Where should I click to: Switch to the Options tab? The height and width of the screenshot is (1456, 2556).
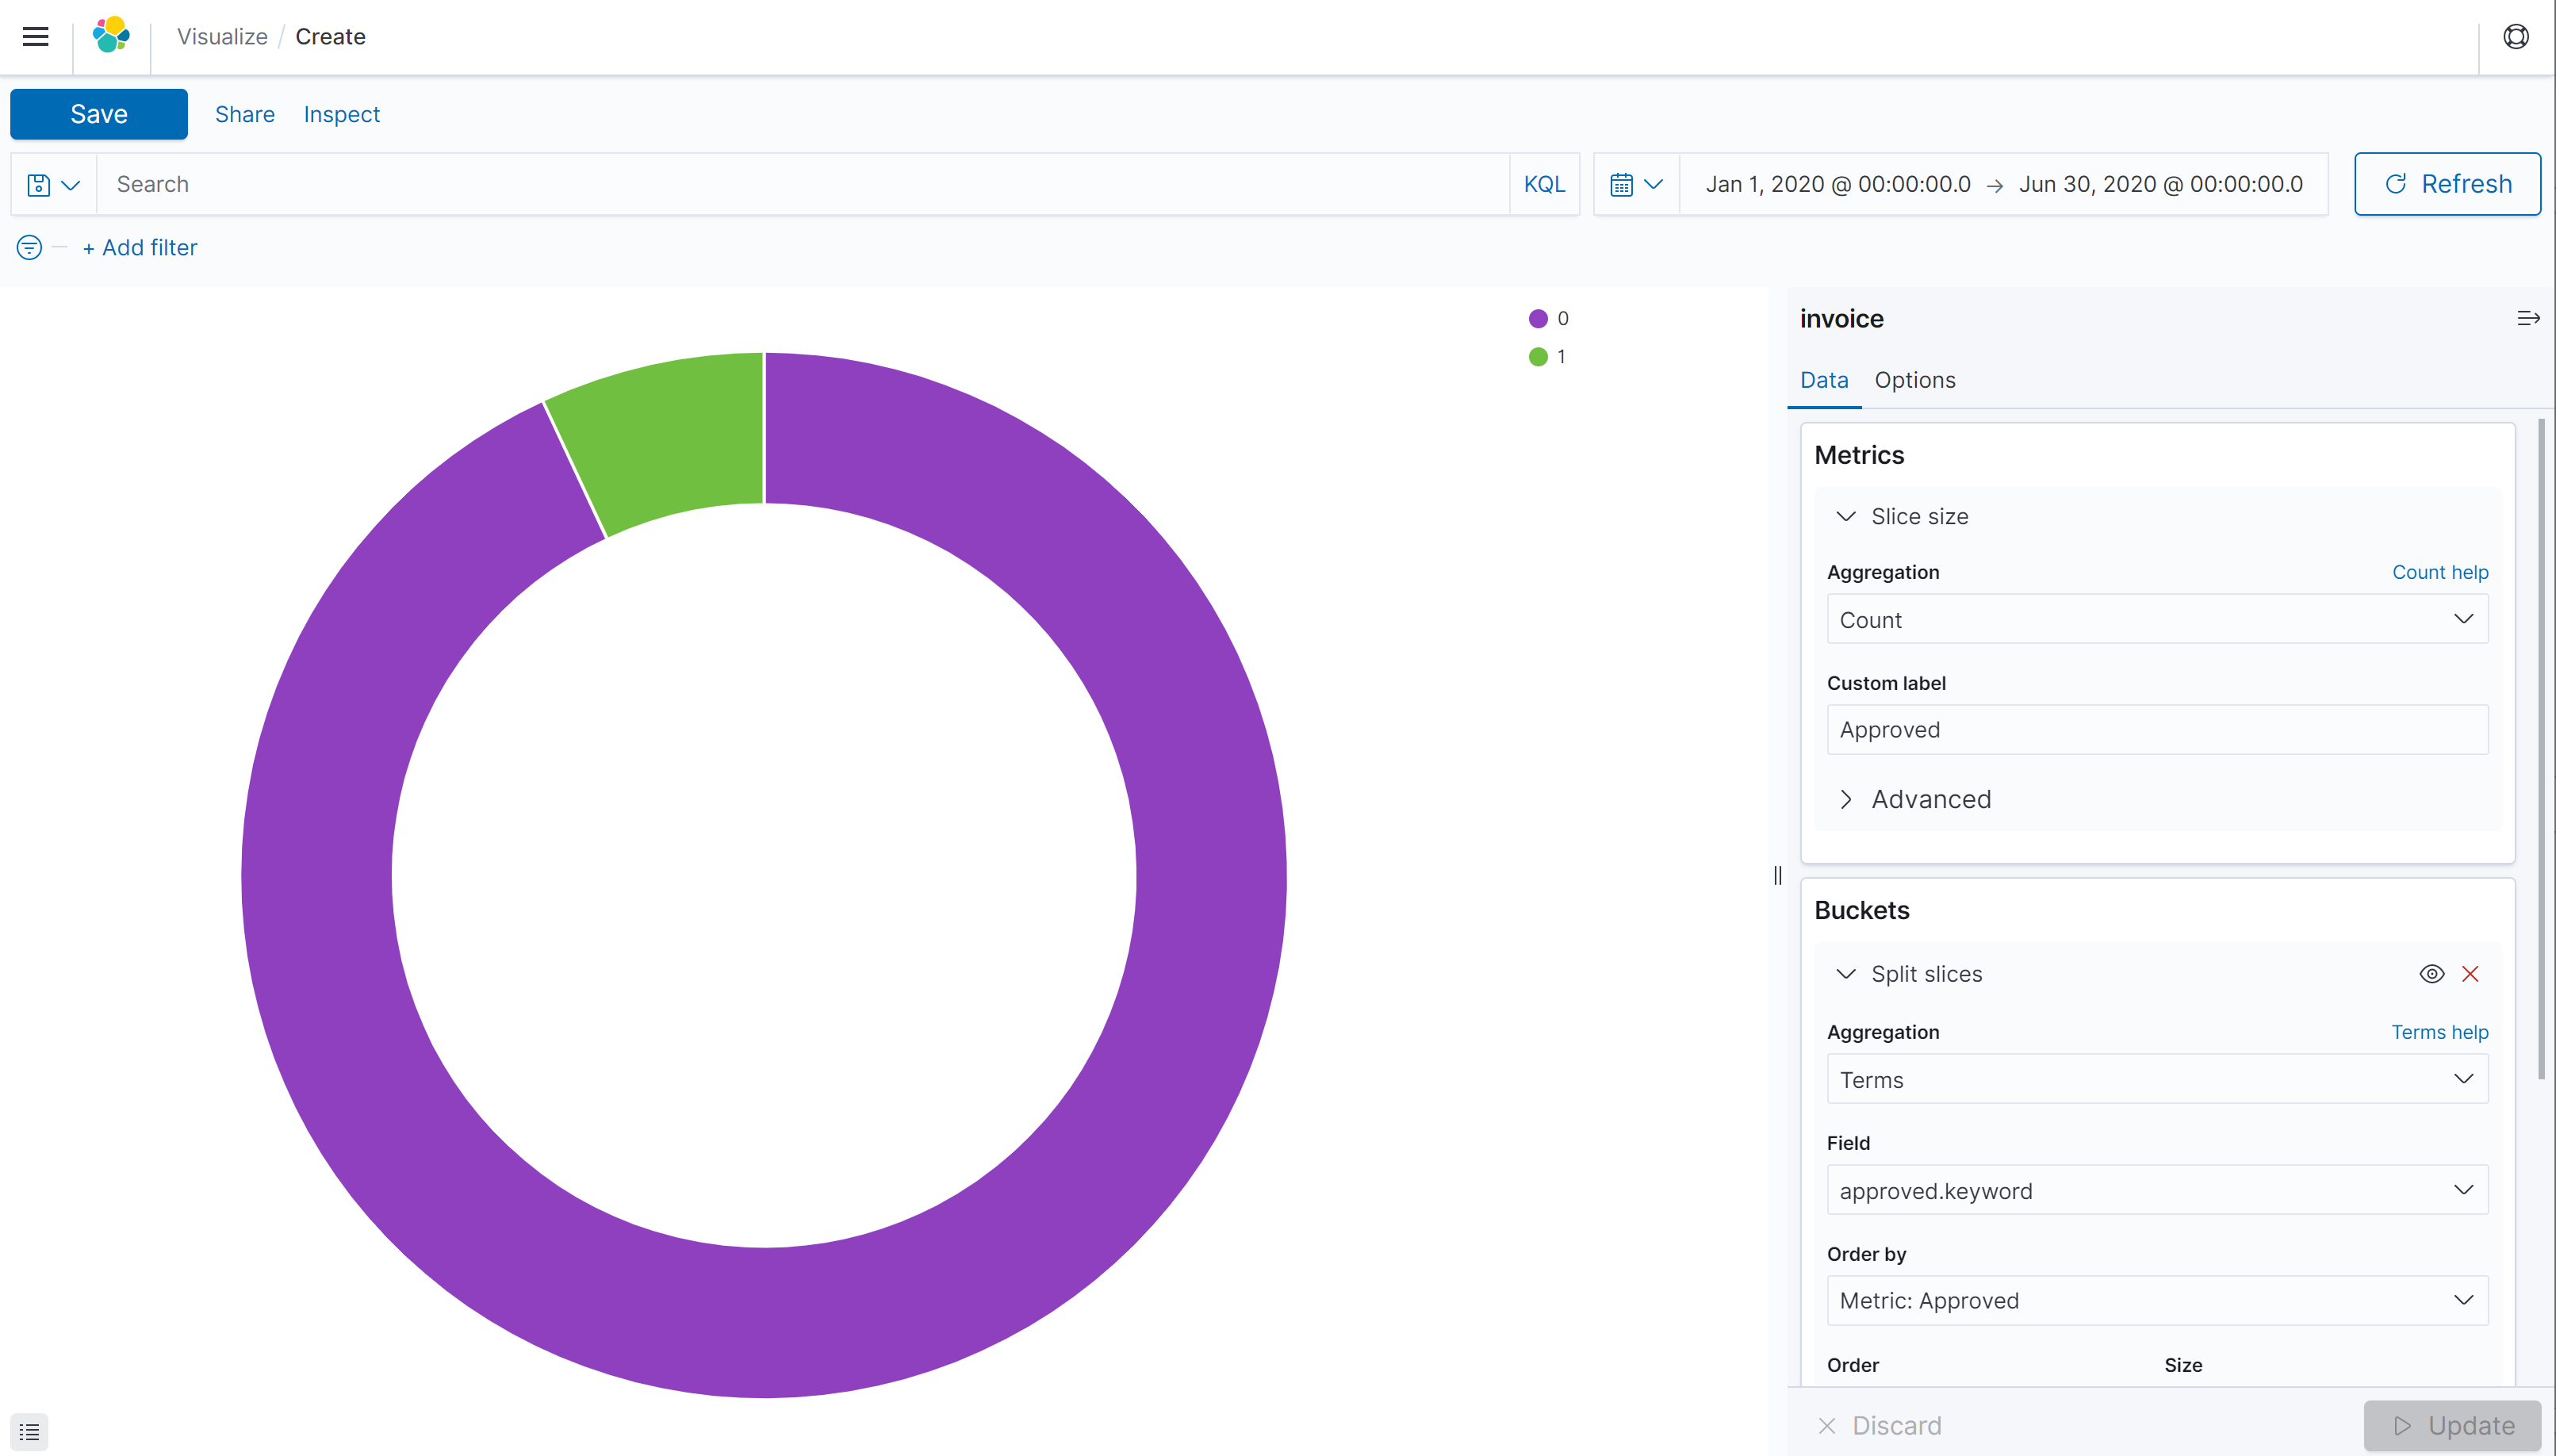pos(1914,380)
